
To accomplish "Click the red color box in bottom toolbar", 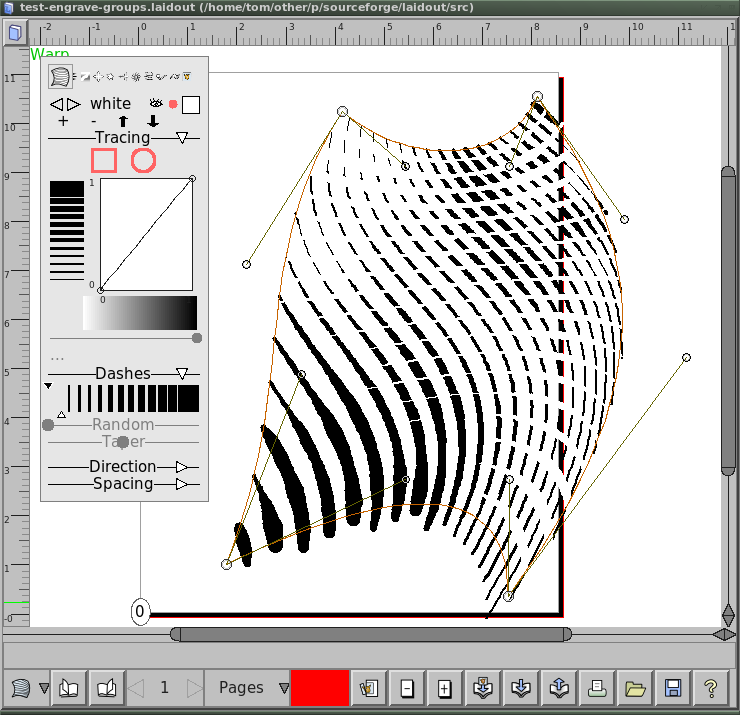I will click(320, 688).
